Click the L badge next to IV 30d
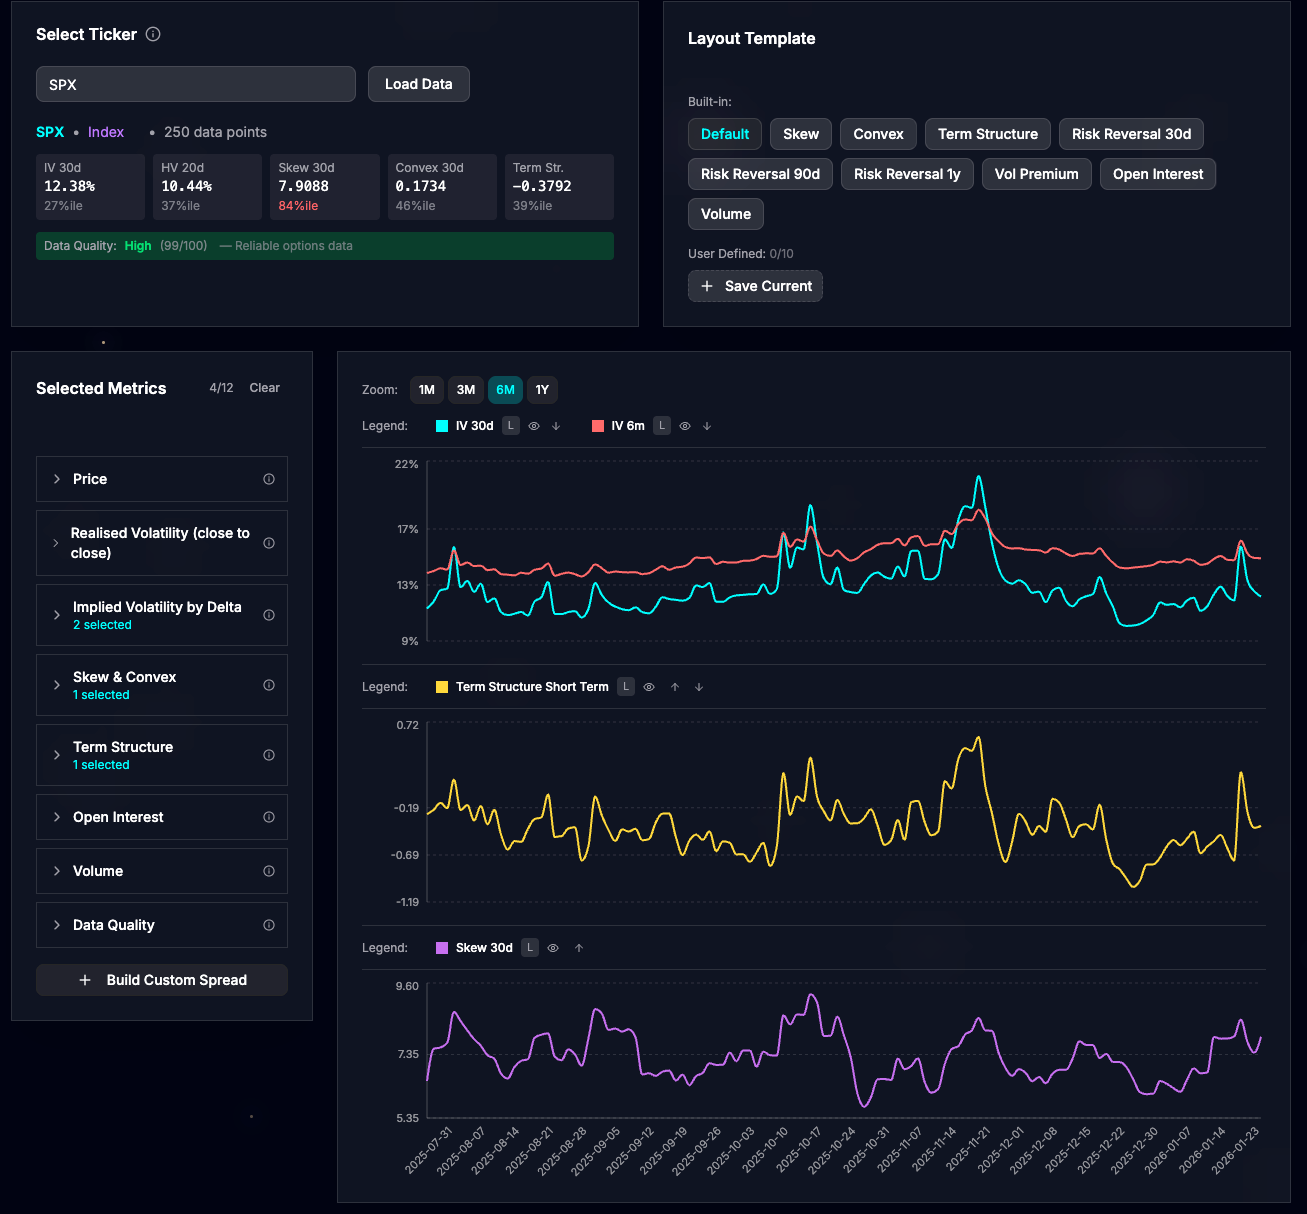 511,426
